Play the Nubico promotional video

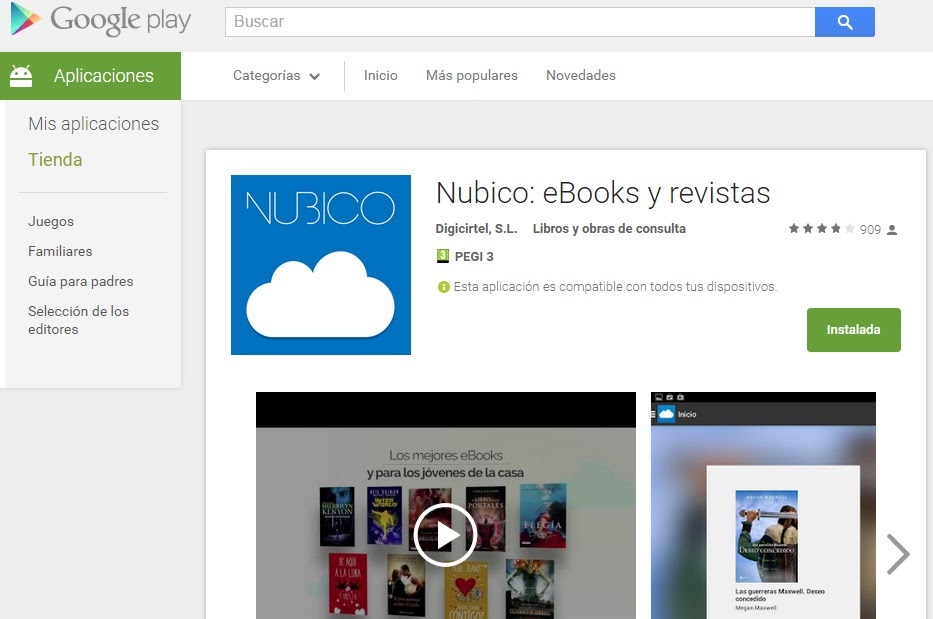tap(444, 534)
